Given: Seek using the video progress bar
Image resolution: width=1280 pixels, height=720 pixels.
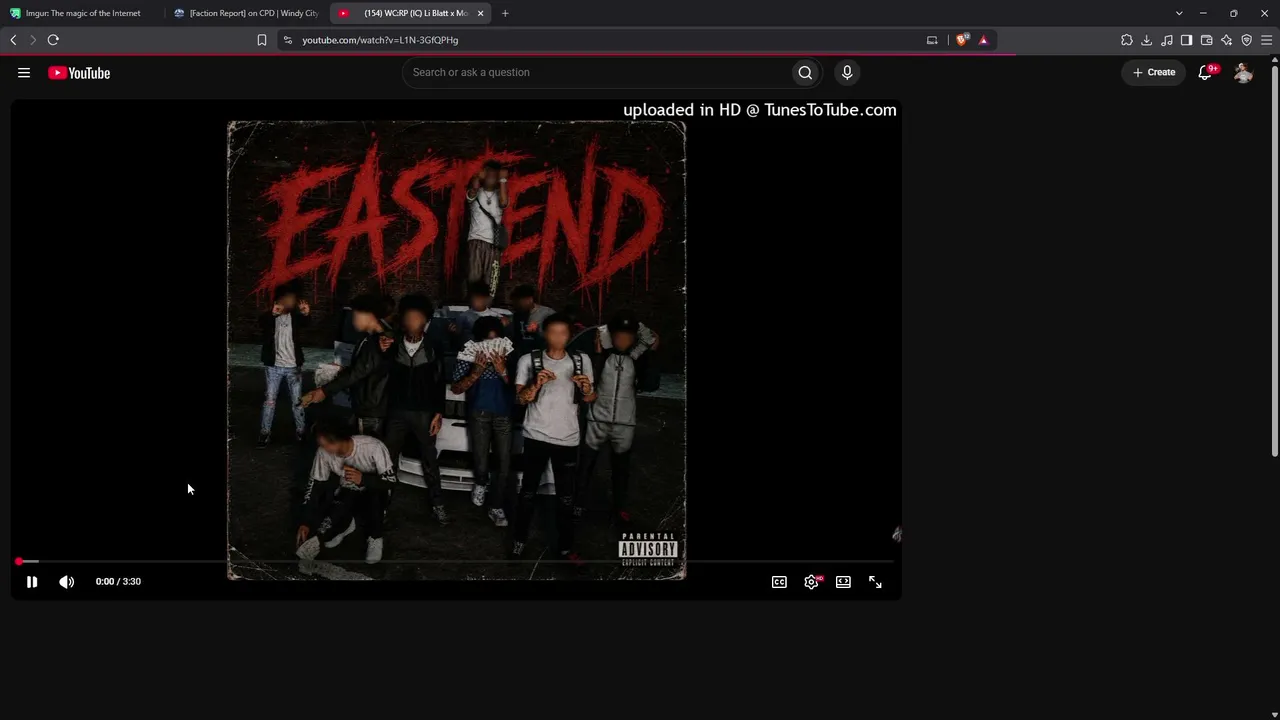Looking at the screenshot, I should 456,561.
